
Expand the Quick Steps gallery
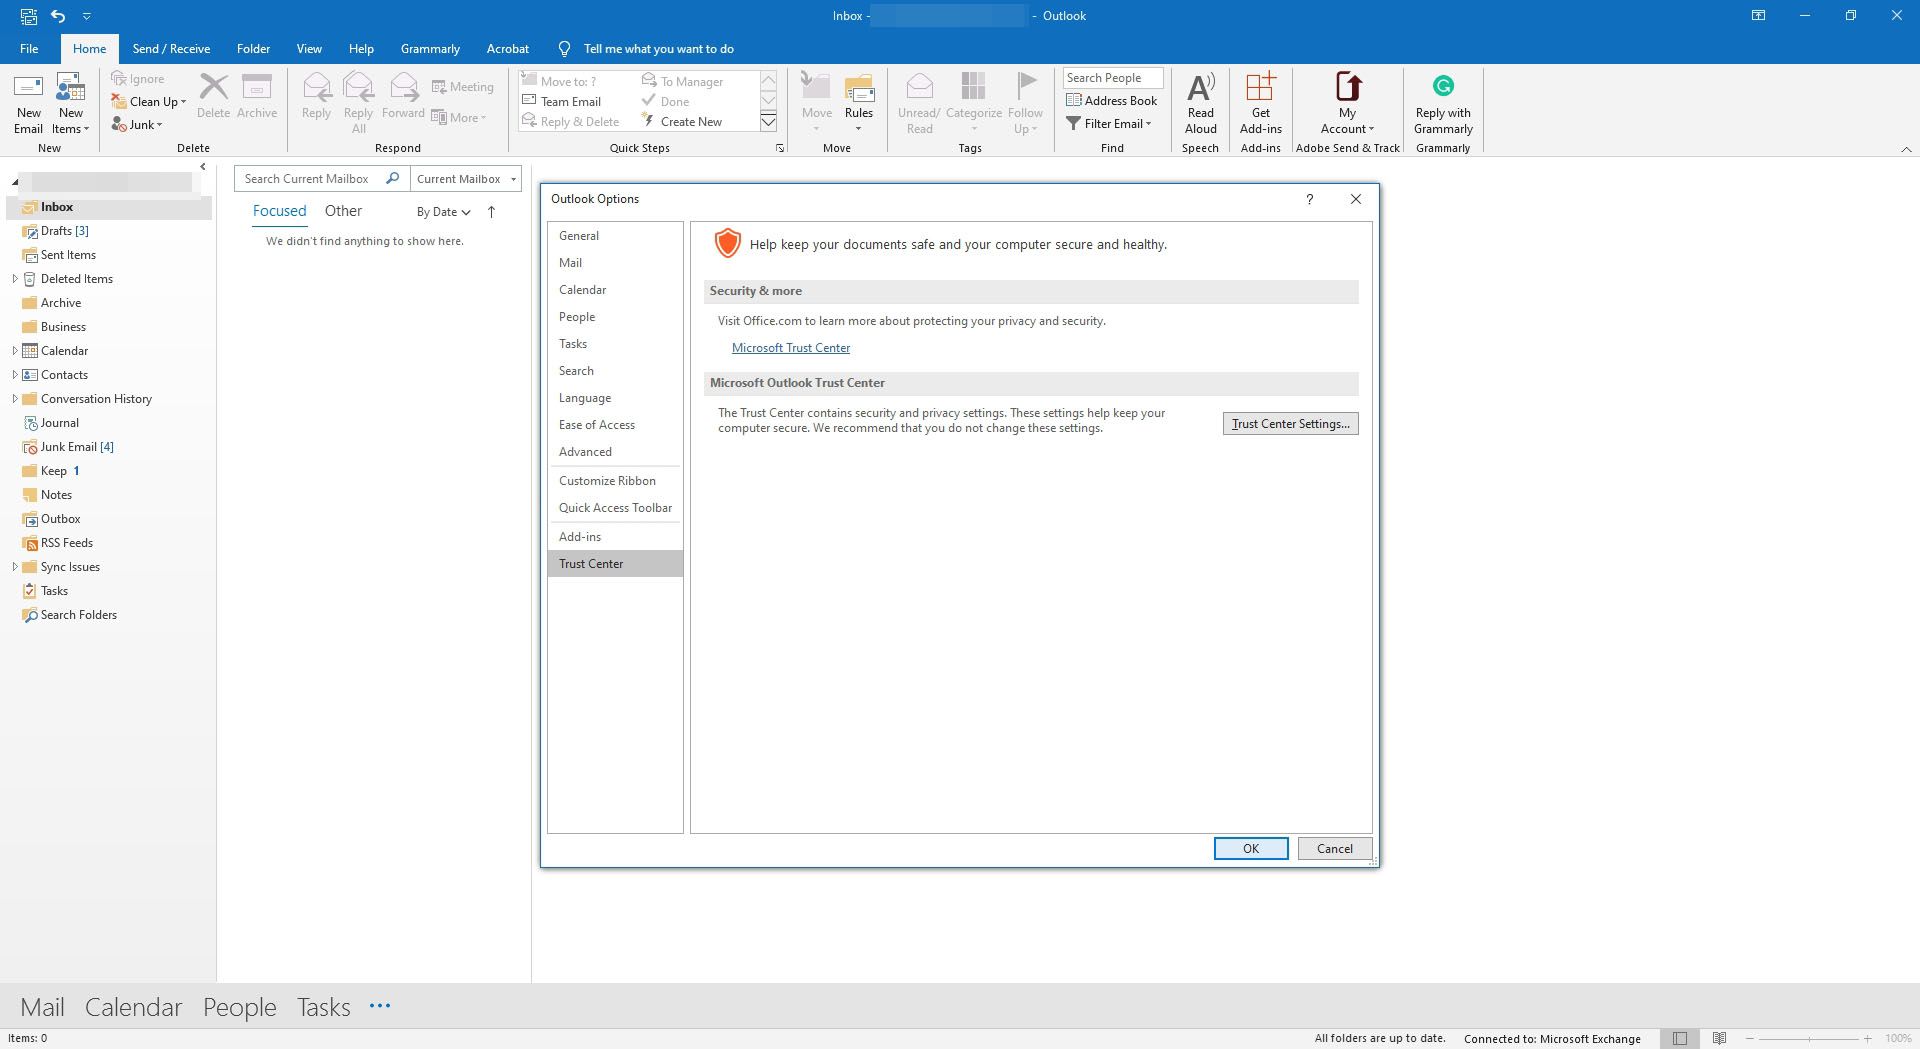768,122
